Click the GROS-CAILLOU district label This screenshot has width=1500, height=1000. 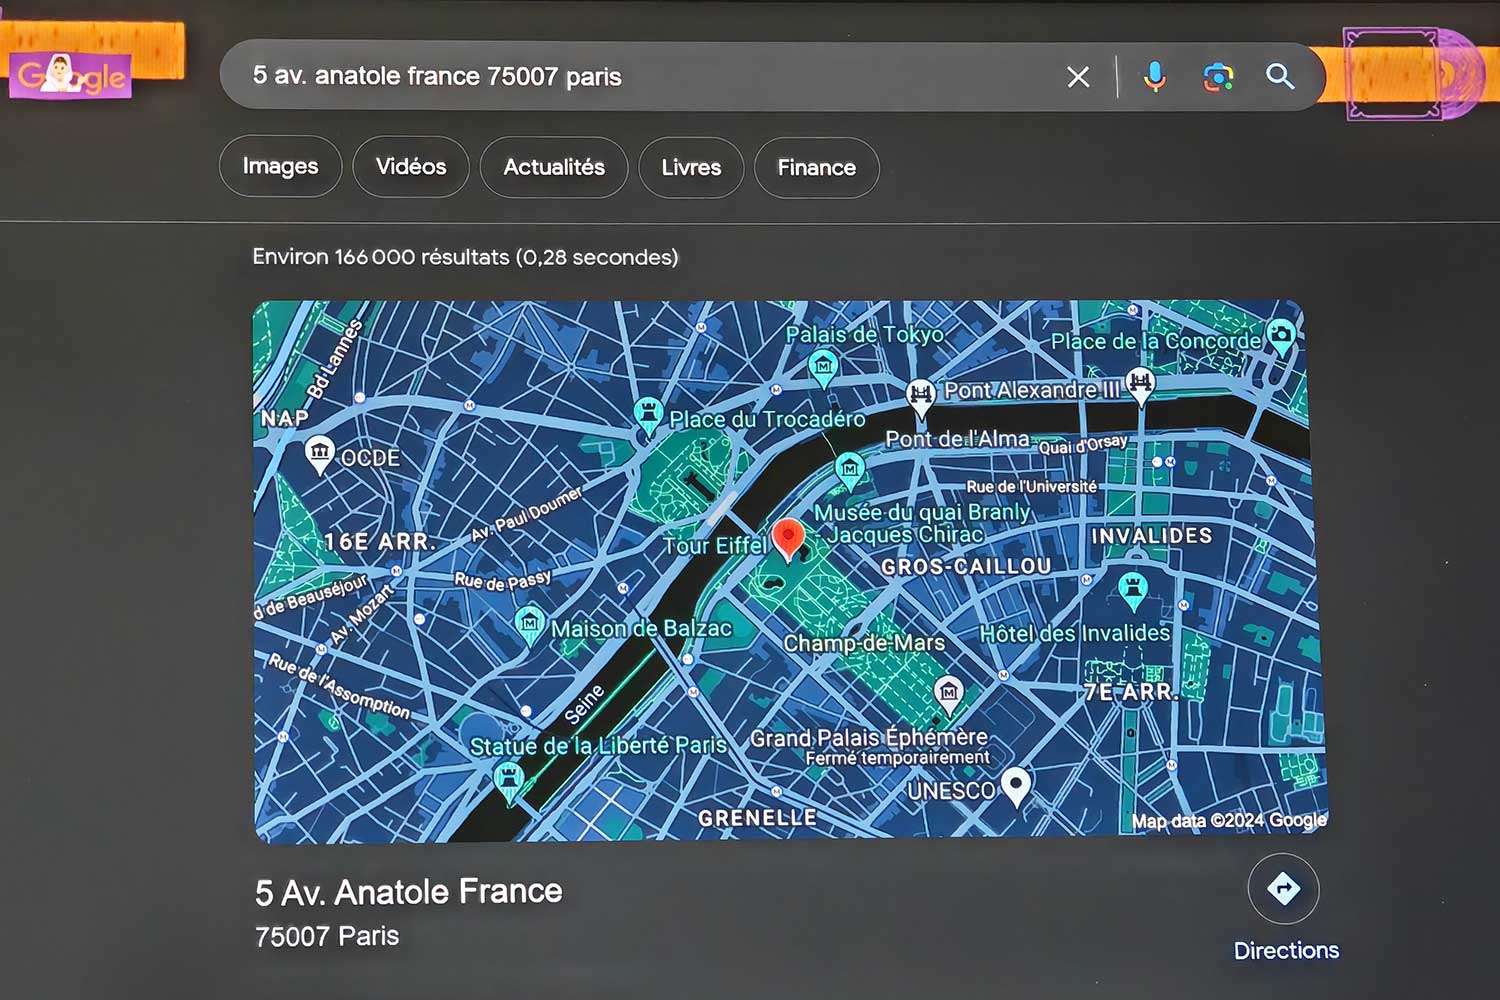(966, 566)
